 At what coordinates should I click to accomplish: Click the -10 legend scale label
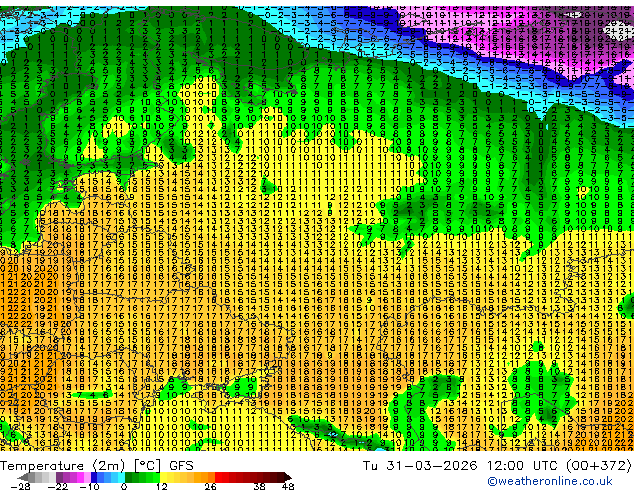[89, 486]
